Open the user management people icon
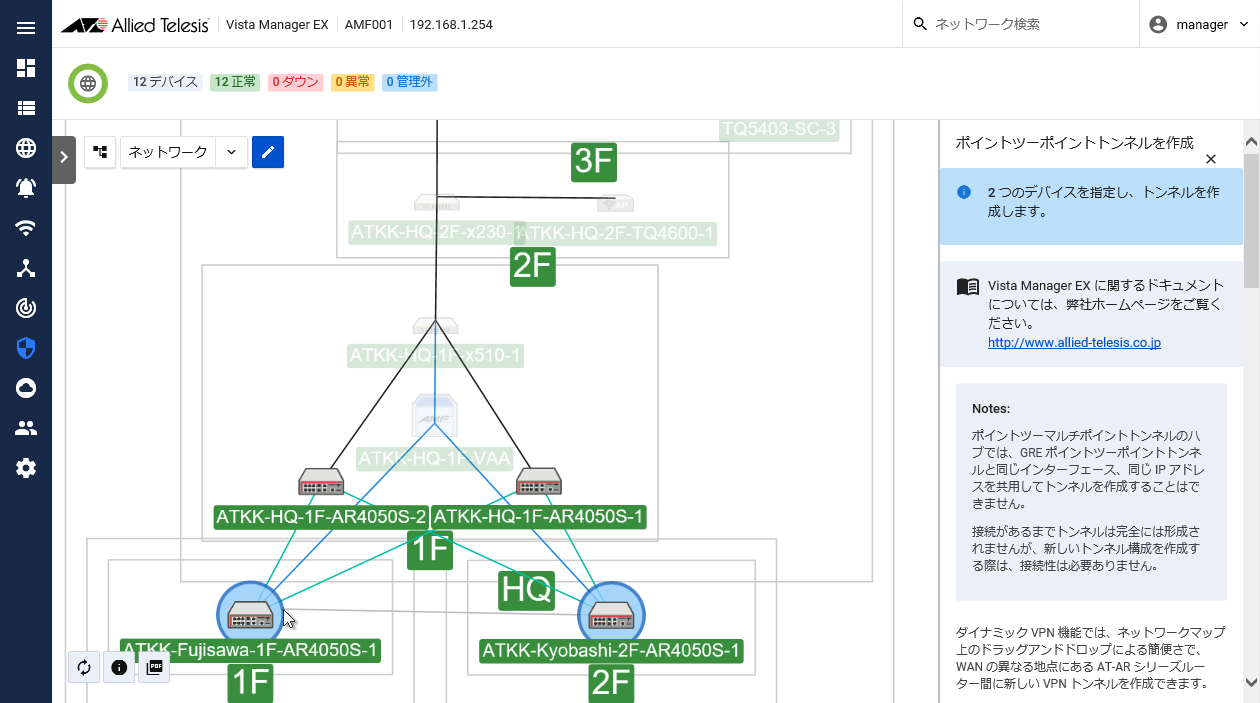 coord(26,428)
